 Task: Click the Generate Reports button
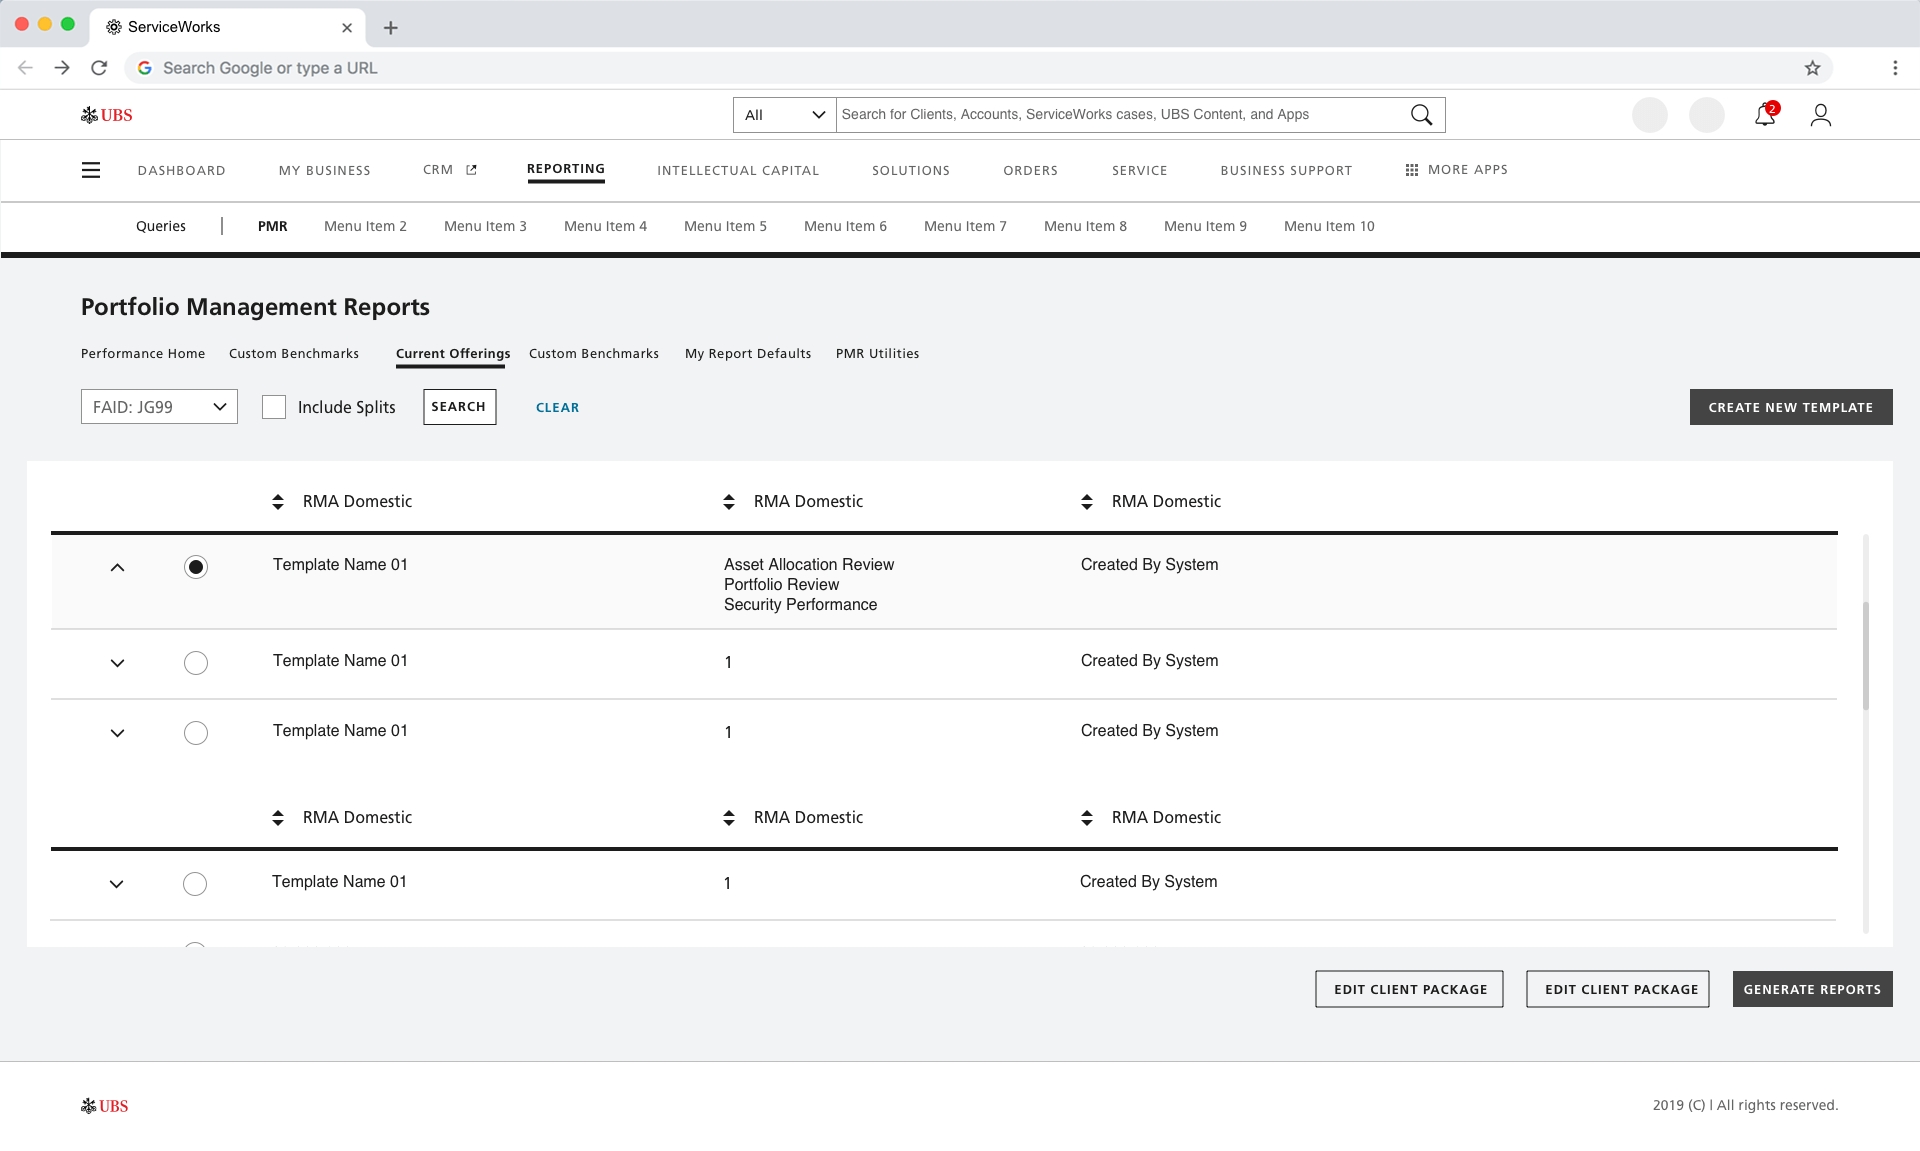1811,989
